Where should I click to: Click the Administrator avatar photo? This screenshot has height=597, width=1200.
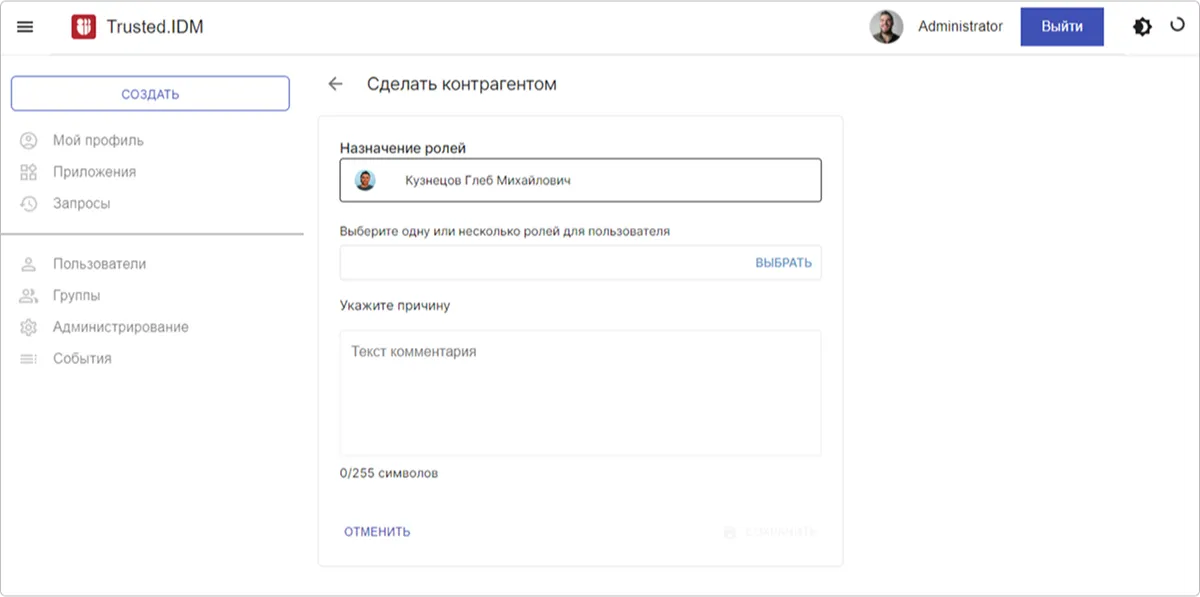pyautogui.click(x=886, y=27)
